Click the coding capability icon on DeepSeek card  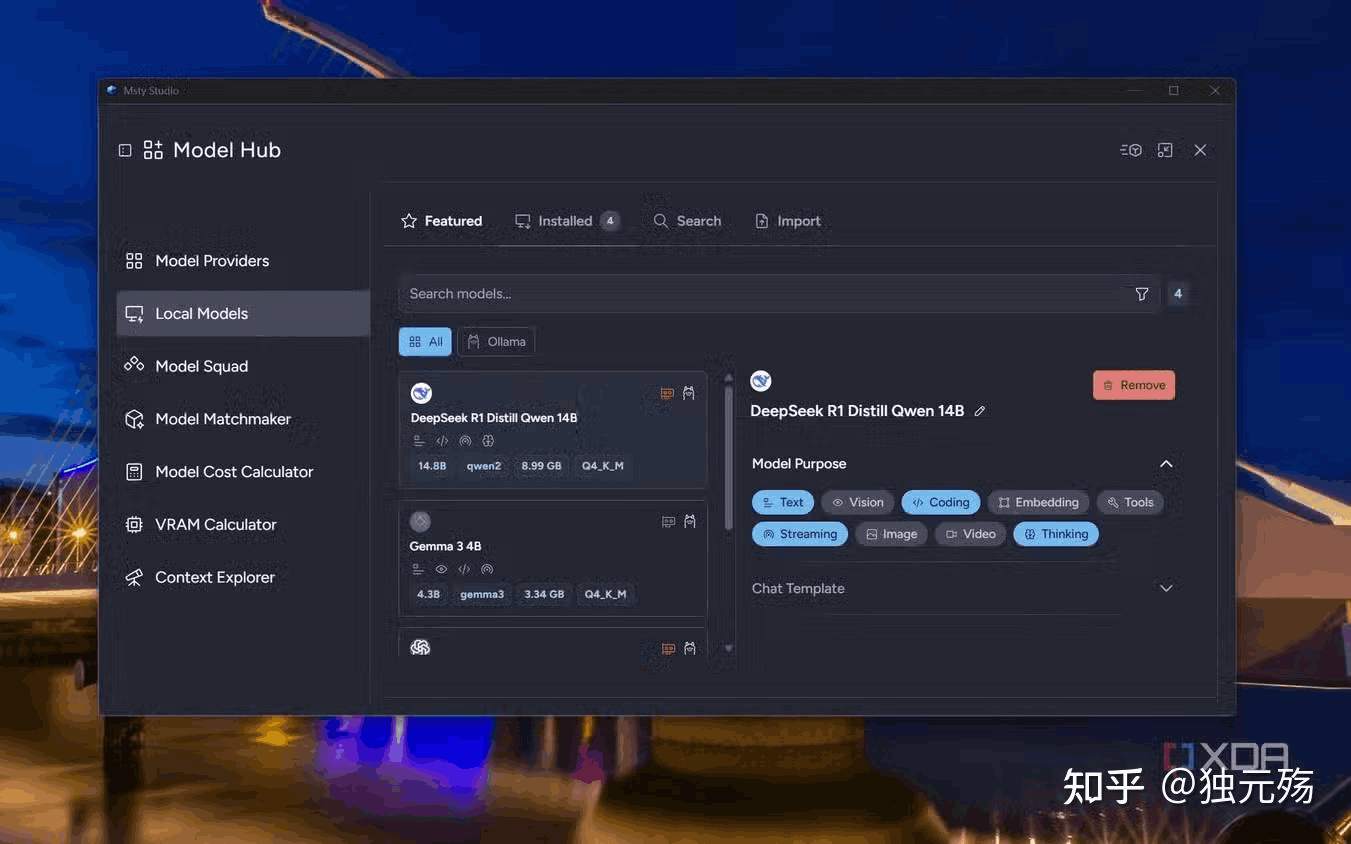coord(442,441)
